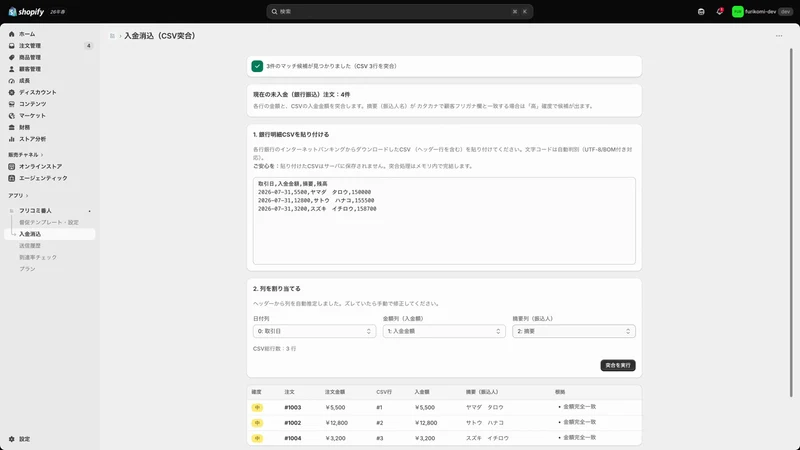This screenshot has height=450, width=800.
Task: Expand the 販売チャネル section
Action: [x=26, y=155]
